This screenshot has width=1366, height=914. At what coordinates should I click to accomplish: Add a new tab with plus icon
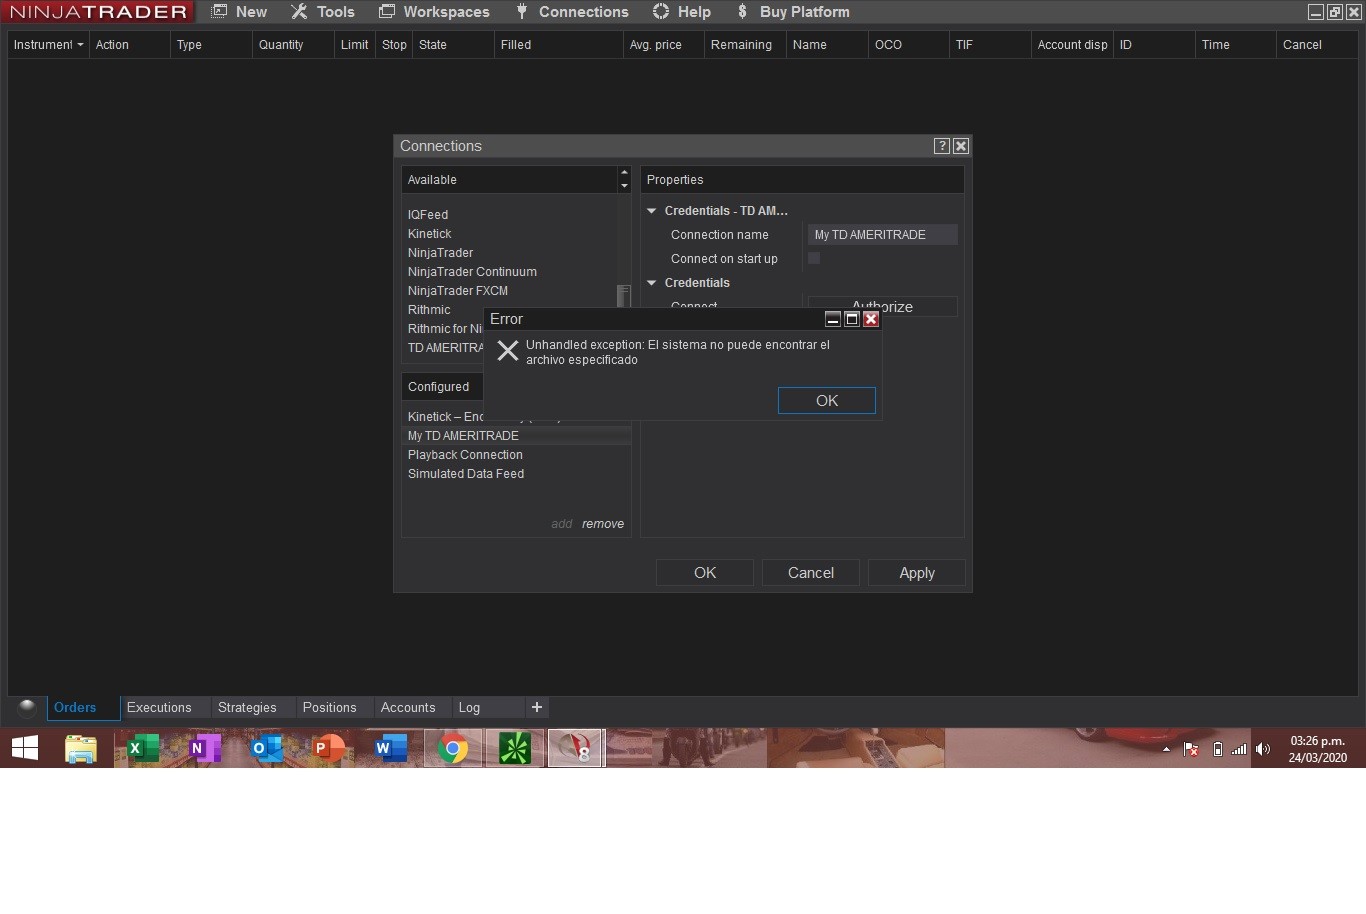537,708
